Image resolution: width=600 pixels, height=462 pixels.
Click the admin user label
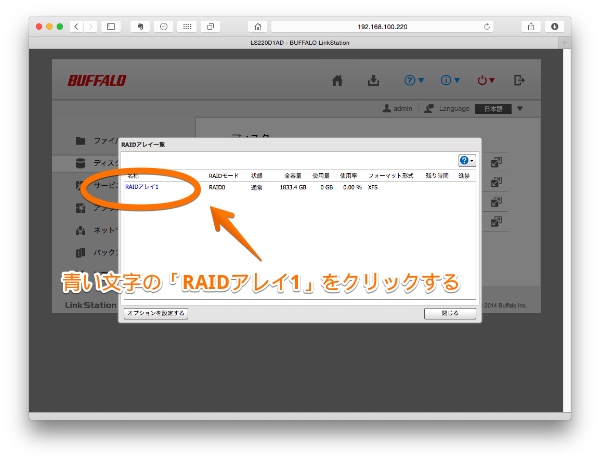pyautogui.click(x=398, y=109)
